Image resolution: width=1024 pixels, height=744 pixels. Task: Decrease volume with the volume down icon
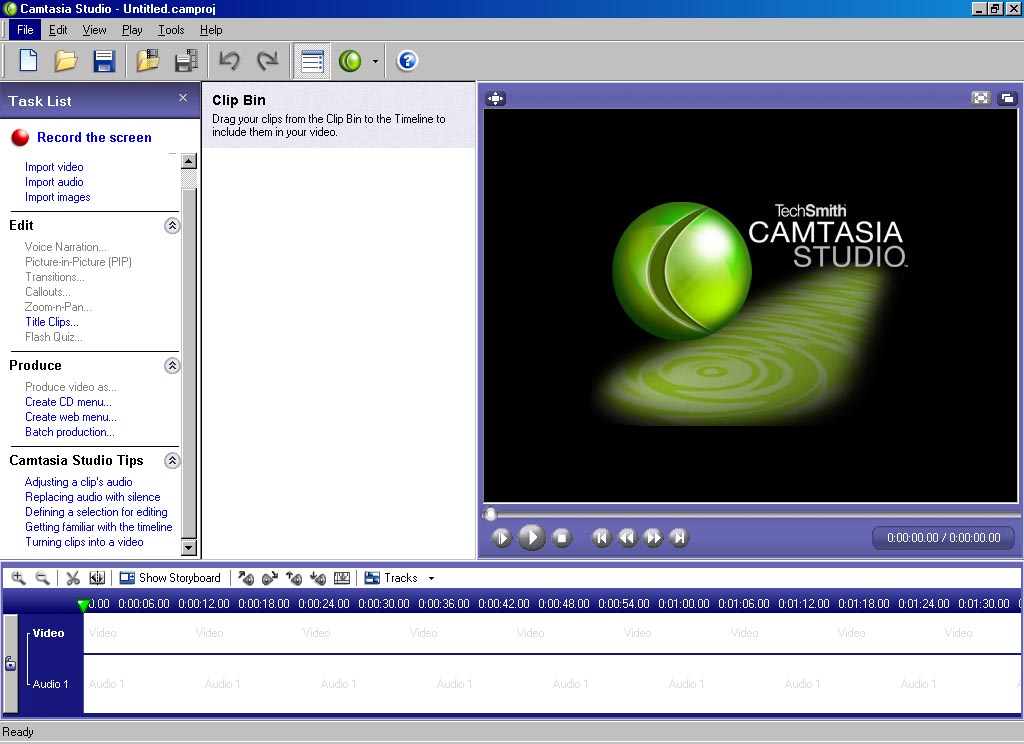318,578
